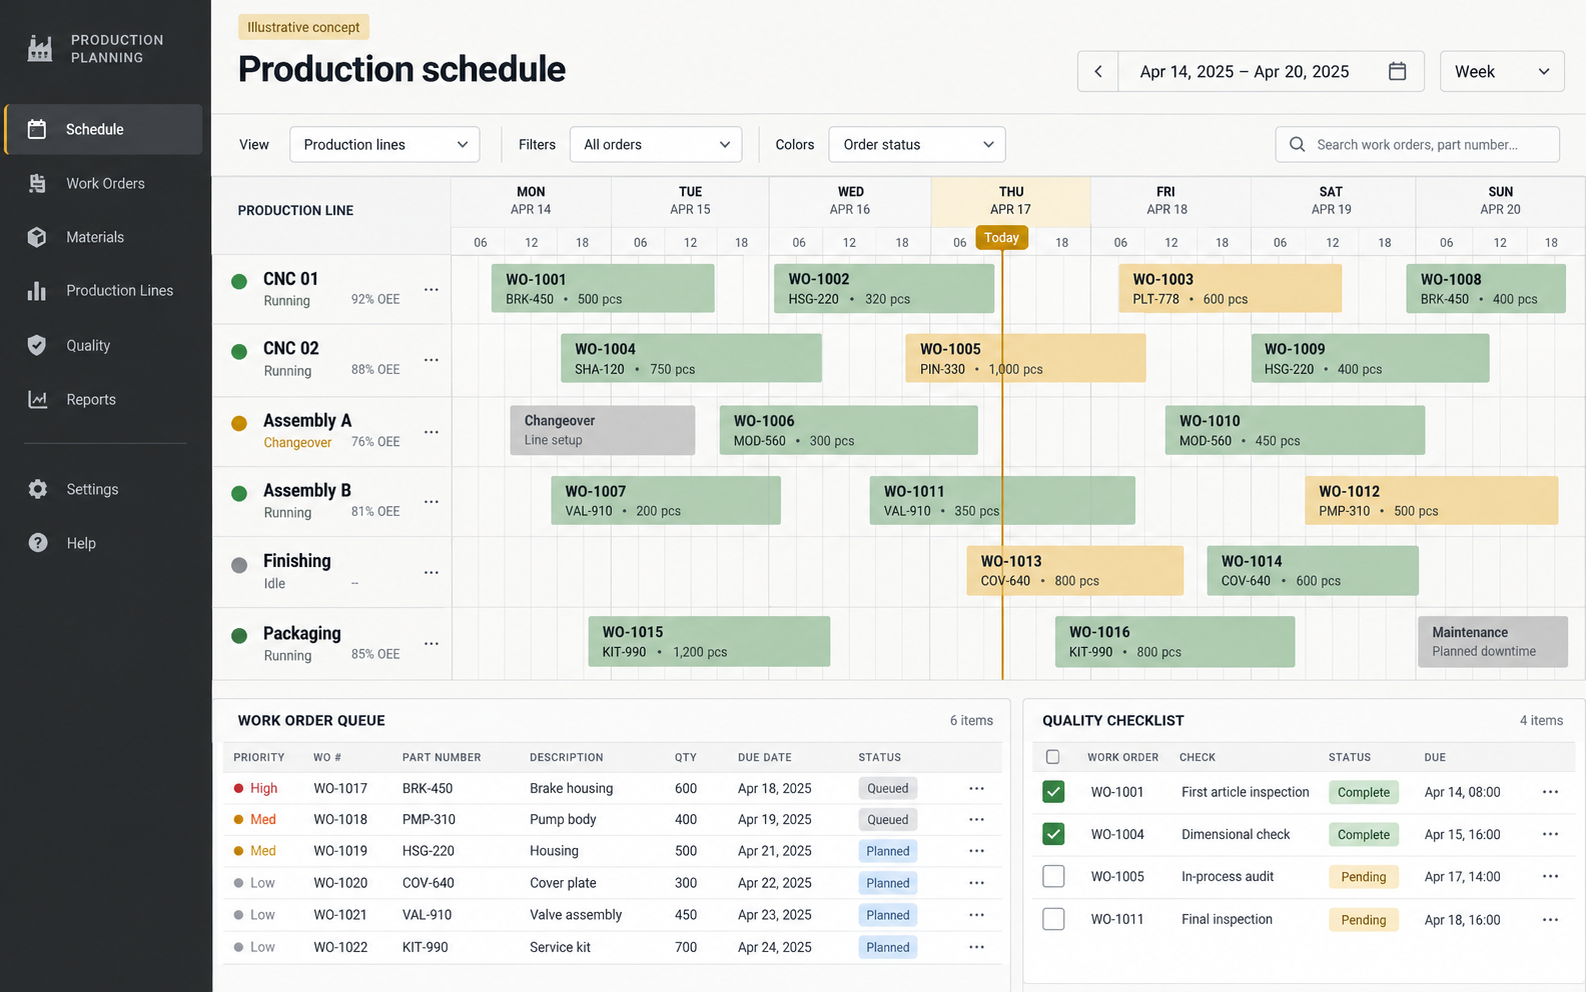
Task: Open actions menu for WO-1022 row
Action: tap(976, 947)
